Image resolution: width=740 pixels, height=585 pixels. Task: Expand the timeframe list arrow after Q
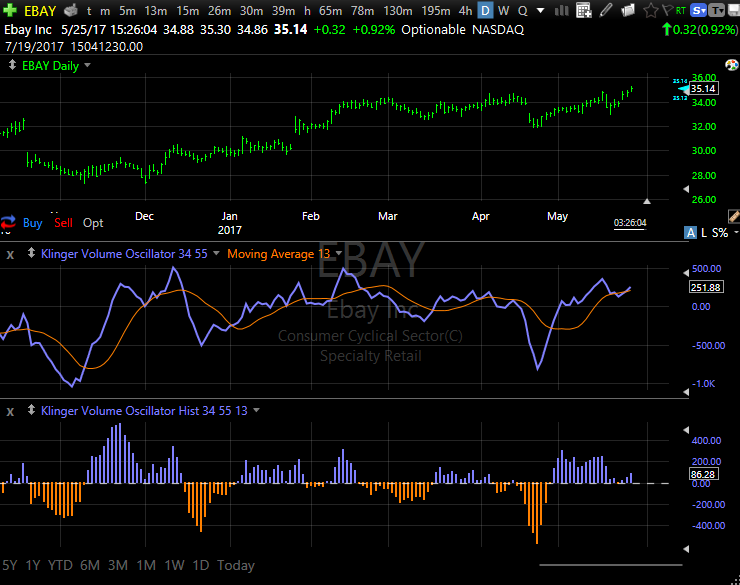pyautogui.click(x=541, y=10)
